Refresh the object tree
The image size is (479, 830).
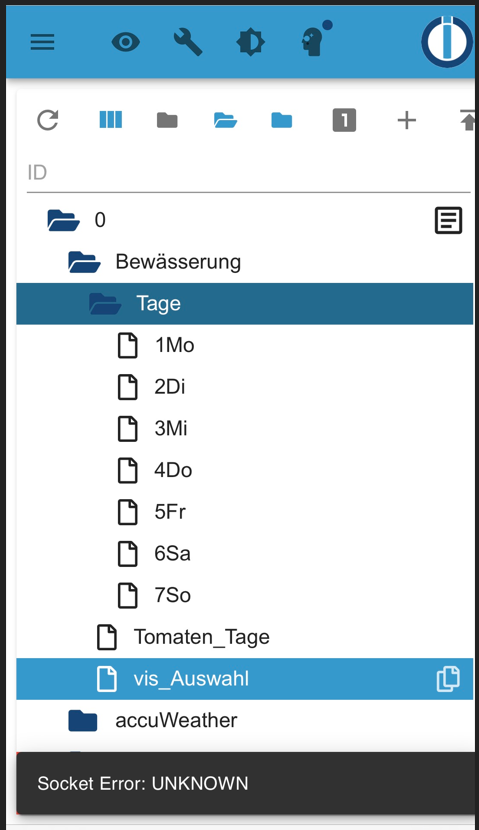click(48, 120)
